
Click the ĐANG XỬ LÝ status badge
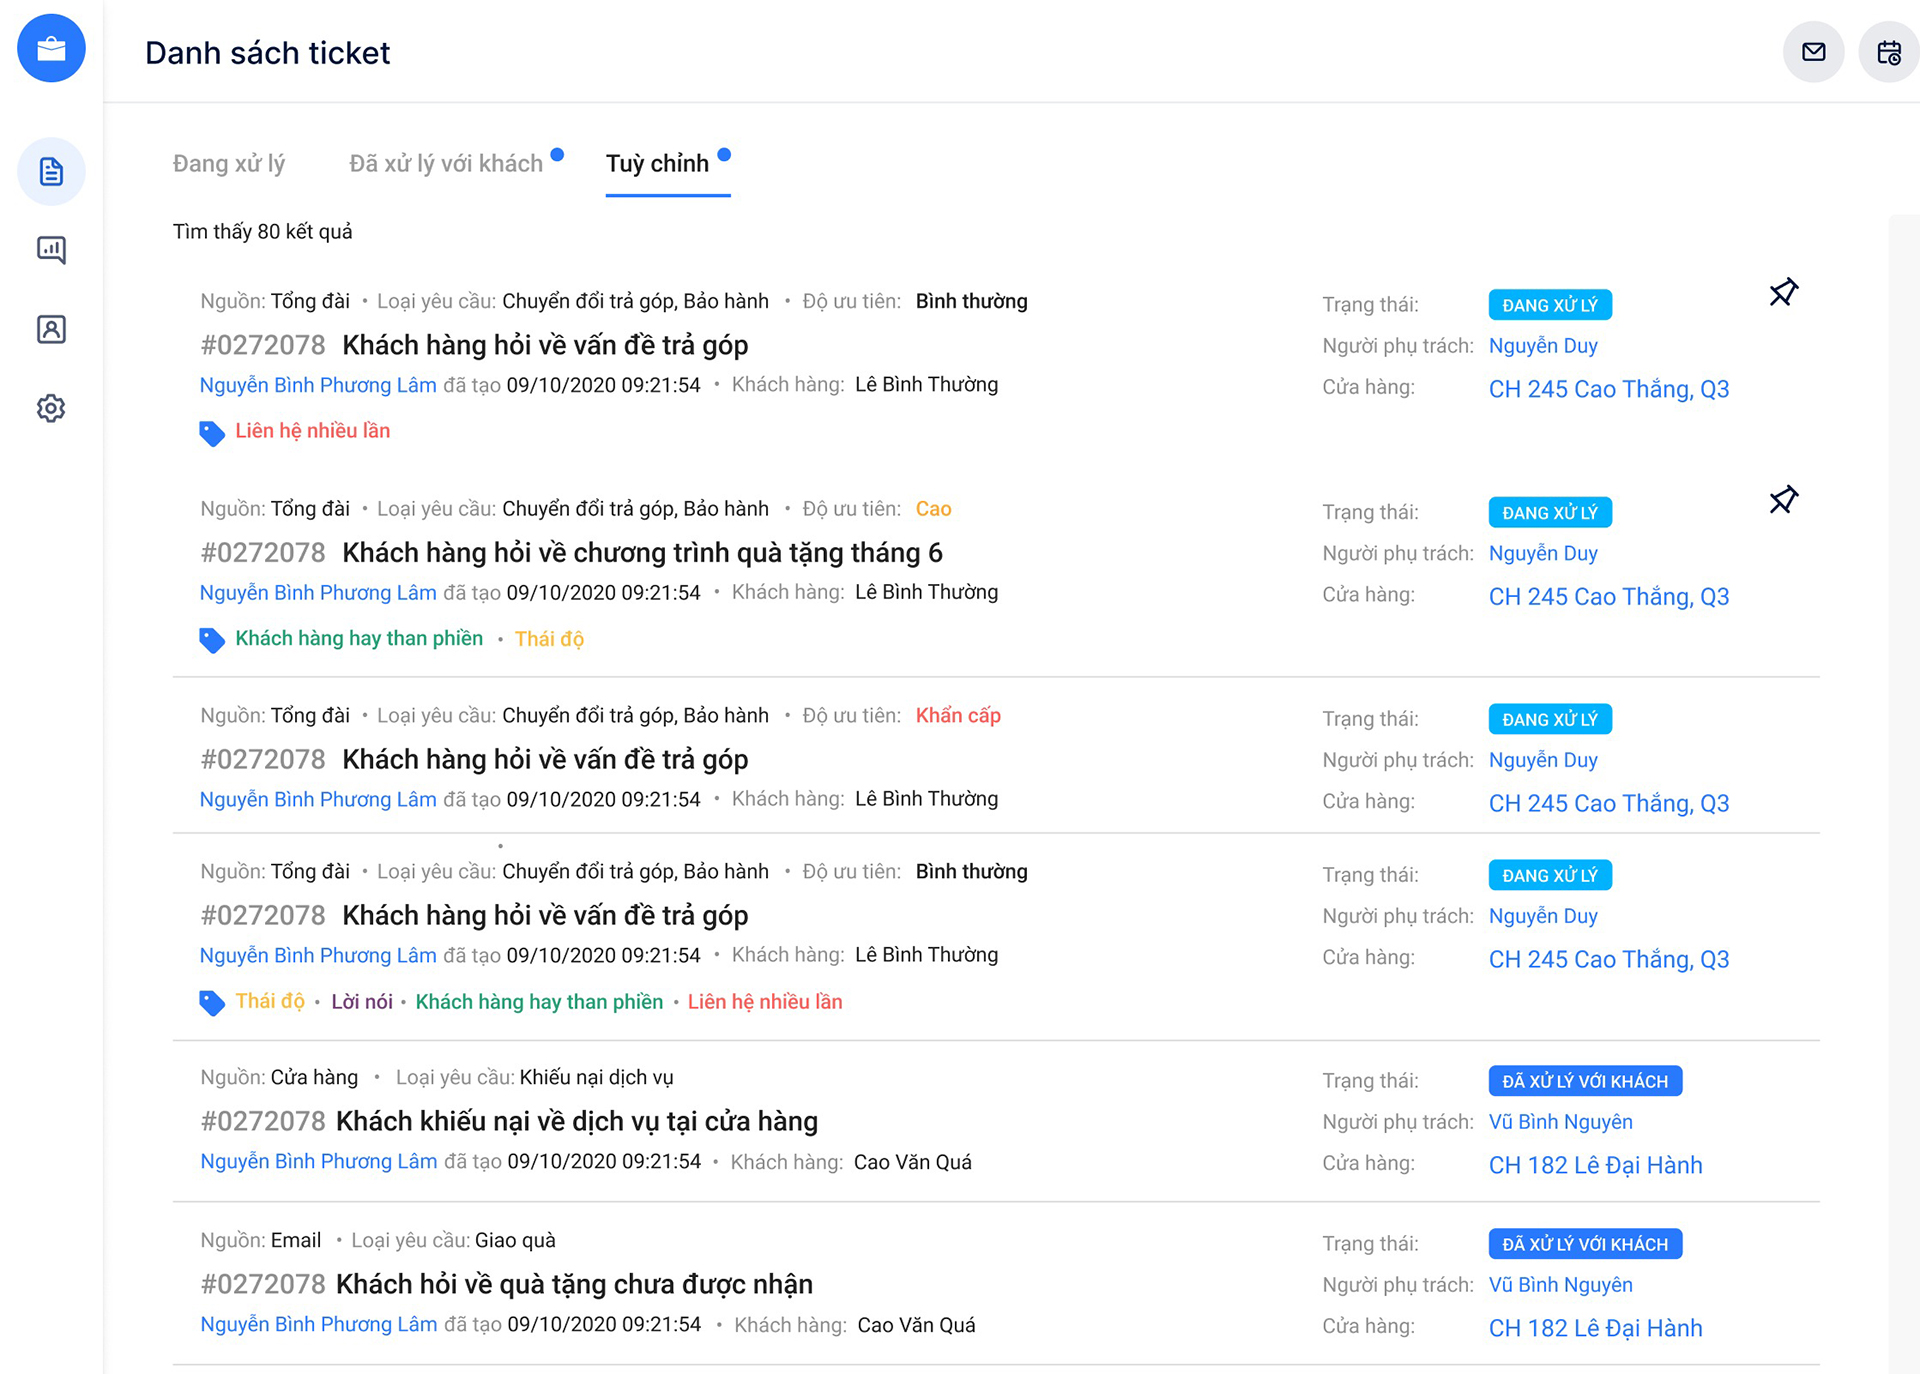click(x=1550, y=304)
